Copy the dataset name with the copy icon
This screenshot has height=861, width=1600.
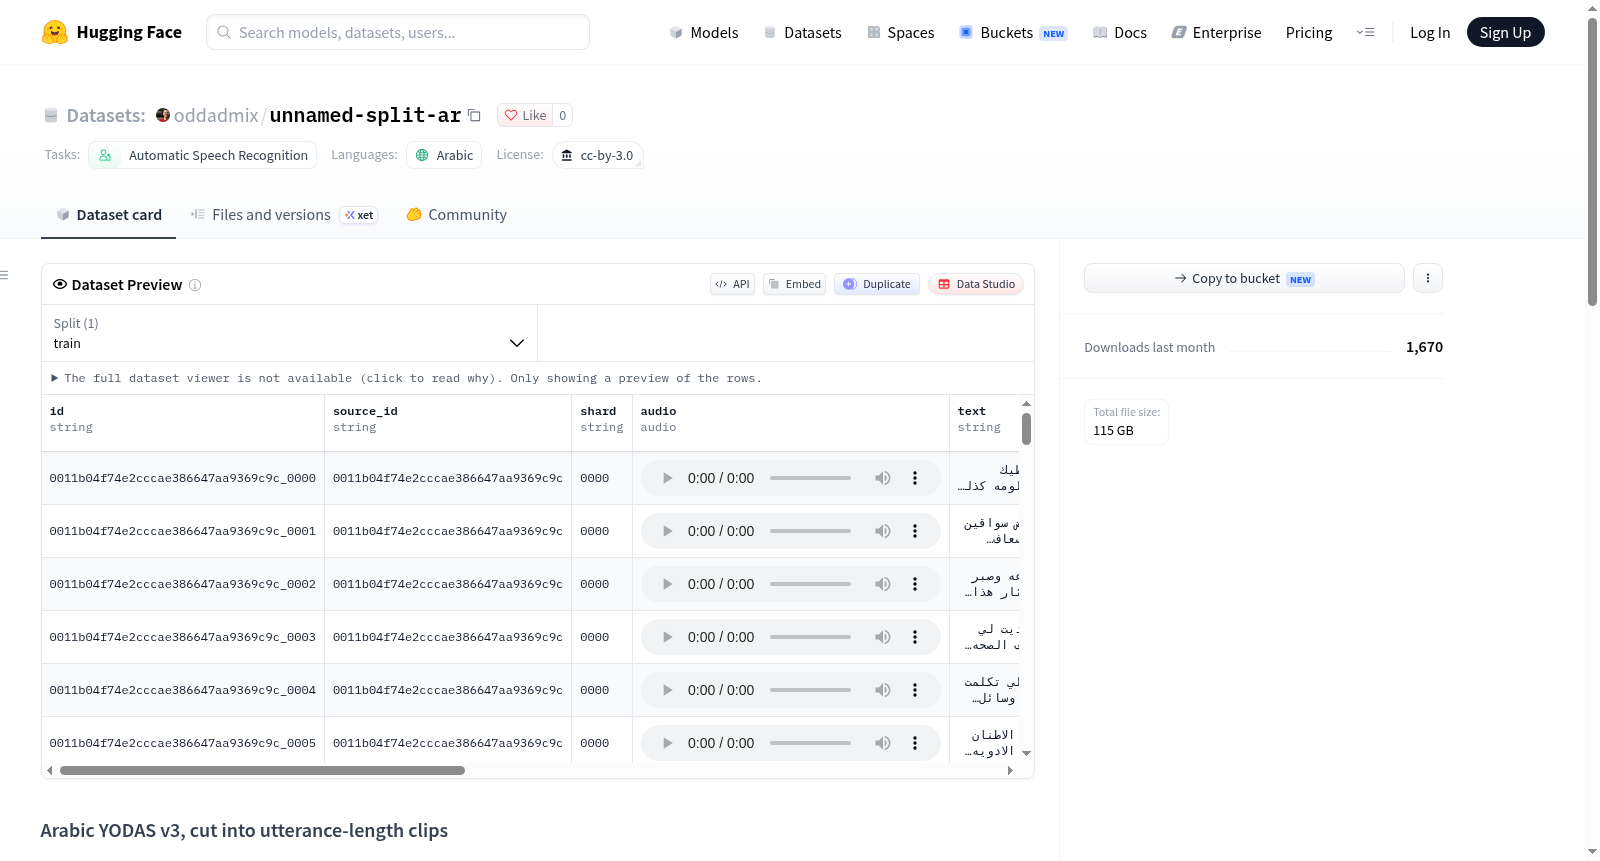474,115
